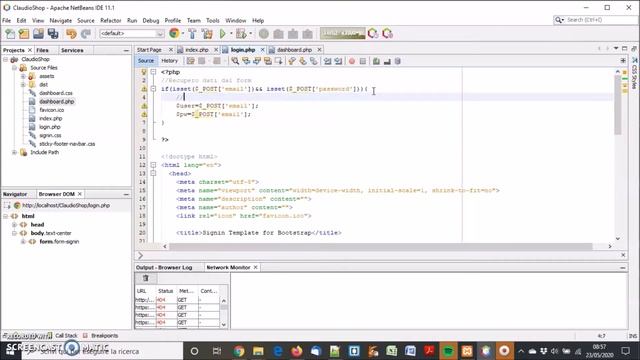Viewport: 640px width, 360px height.
Task: Expand the head DOM node
Action: 14,224
